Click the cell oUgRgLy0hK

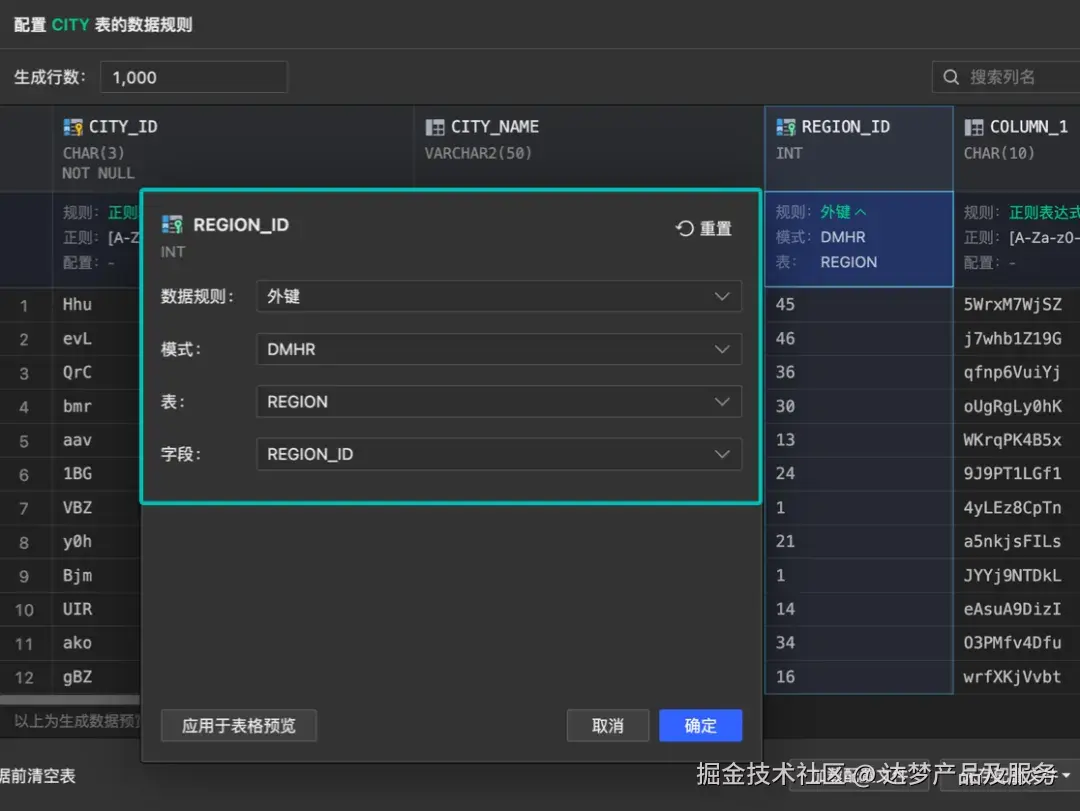point(1017,406)
